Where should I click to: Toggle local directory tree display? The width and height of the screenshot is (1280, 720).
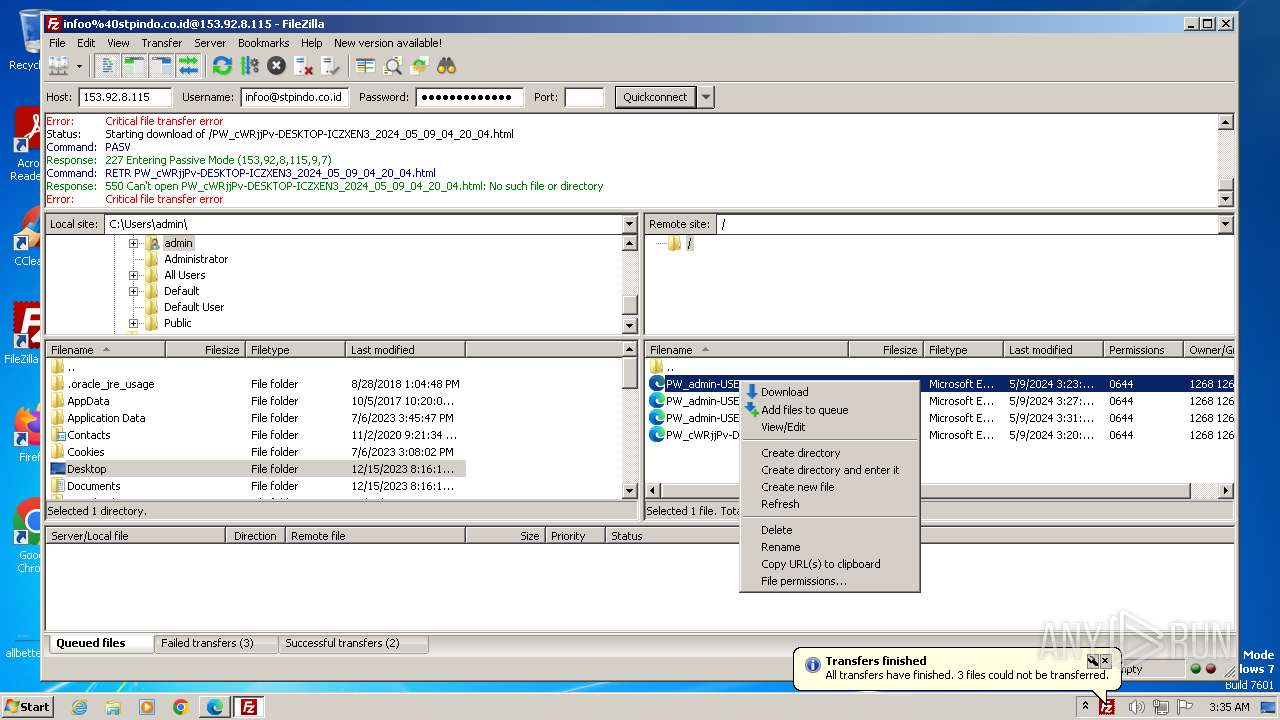(x=134, y=66)
